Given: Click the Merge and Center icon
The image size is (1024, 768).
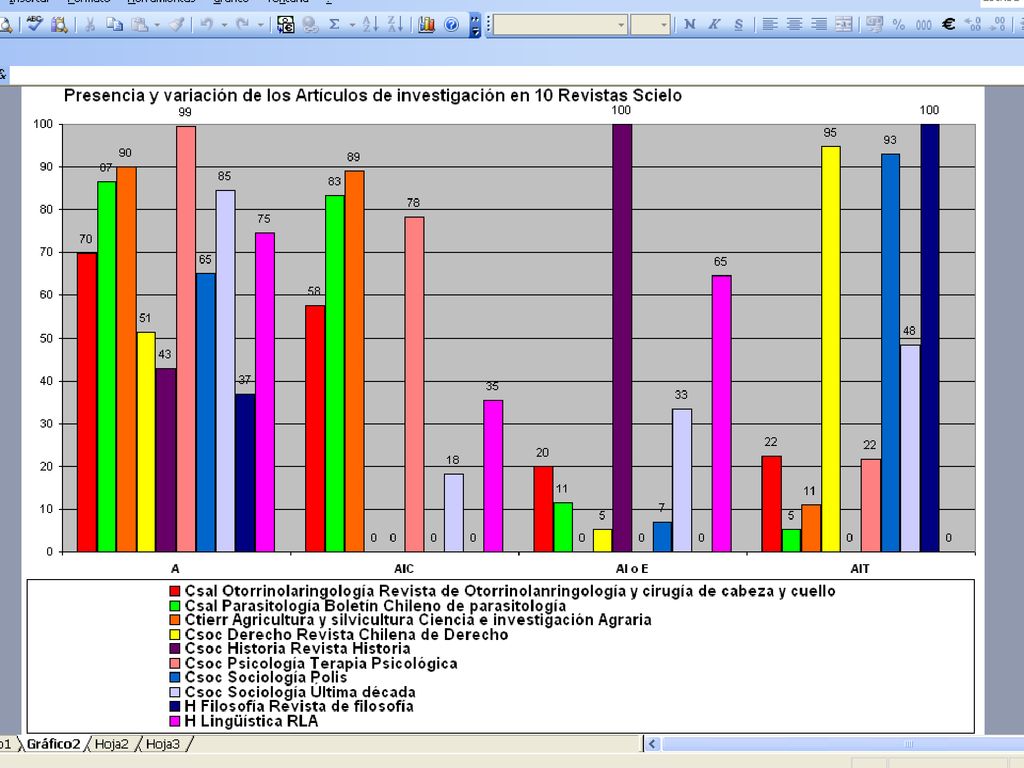Looking at the screenshot, I should [843, 25].
